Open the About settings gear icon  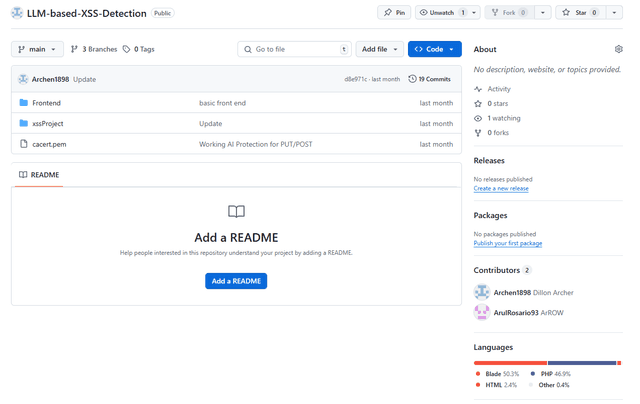tap(618, 49)
